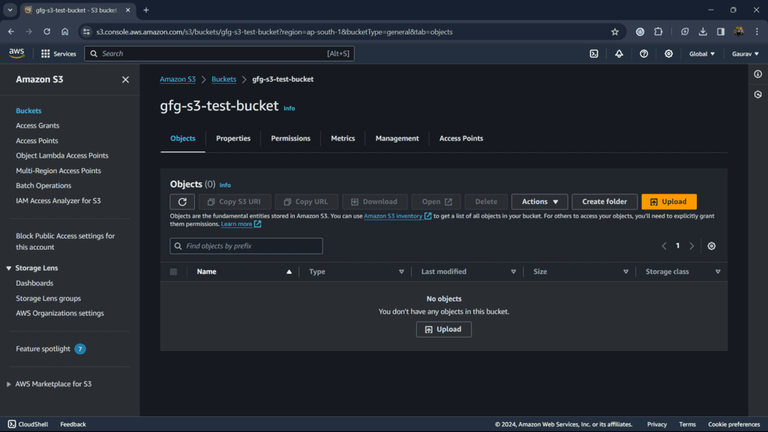Viewport: 768px width, 432px height.
Task: Open the Gaurav account dropdown
Action: pos(745,54)
